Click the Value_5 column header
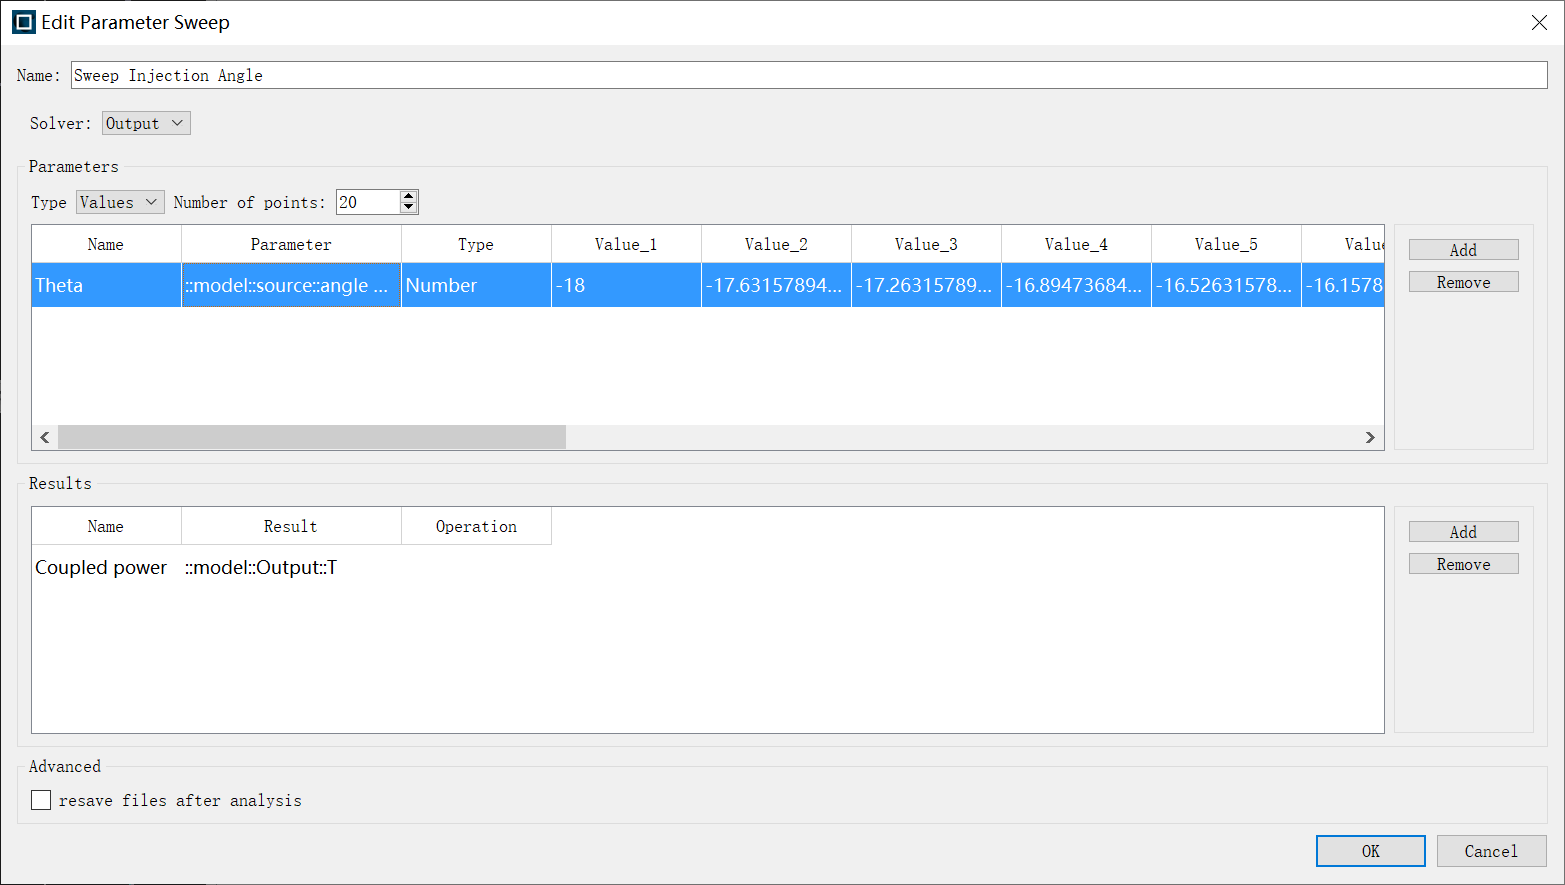The height and width of the screenshot is (885, 1565). (x=1226, y=244)
